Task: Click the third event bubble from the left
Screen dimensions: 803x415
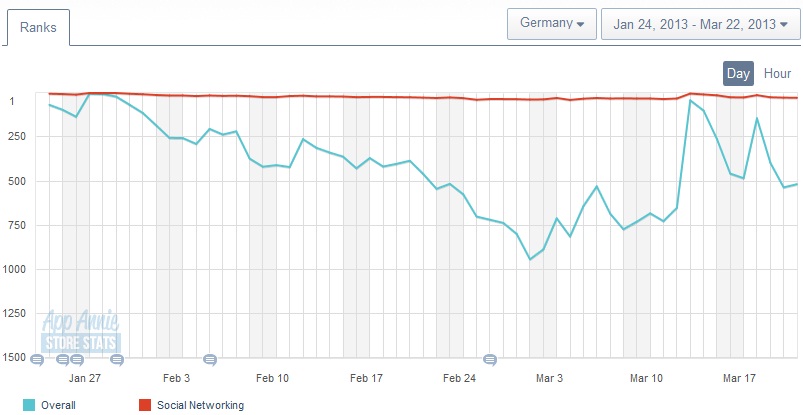Action: coord(77,359)
